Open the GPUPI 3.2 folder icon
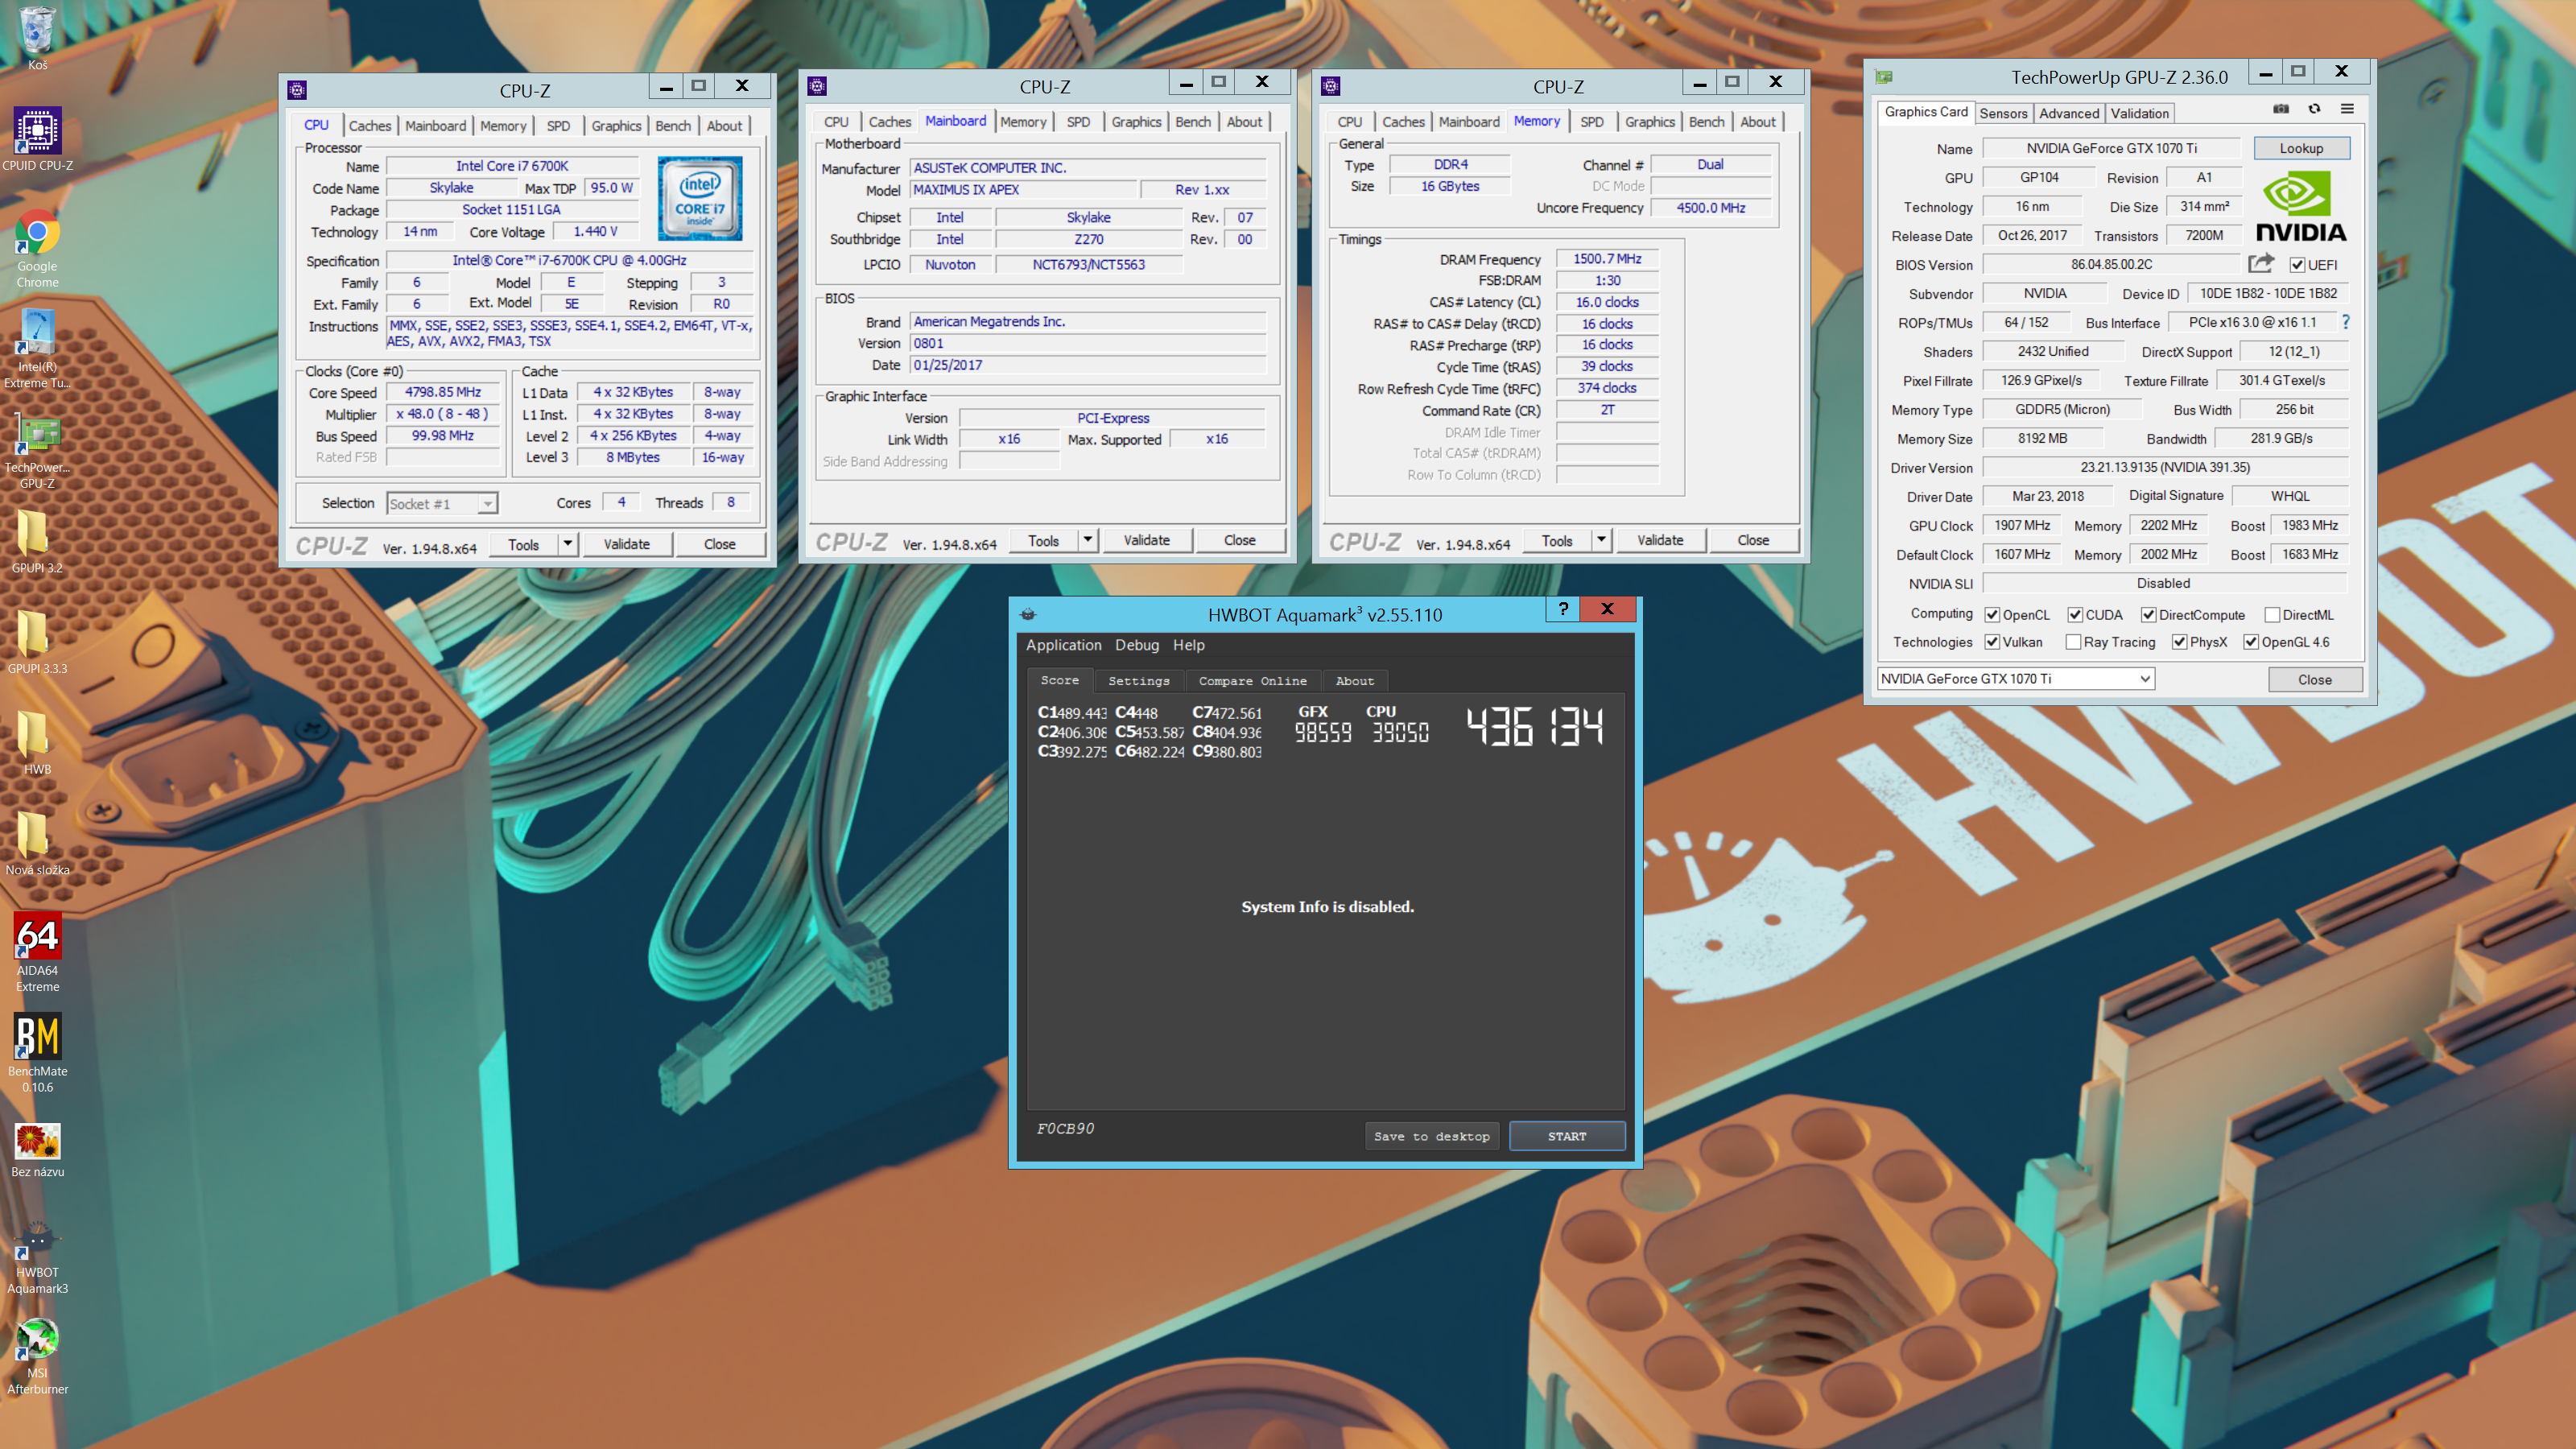Viewport: 2576px width, 1449px height. [x=37, y=541]
